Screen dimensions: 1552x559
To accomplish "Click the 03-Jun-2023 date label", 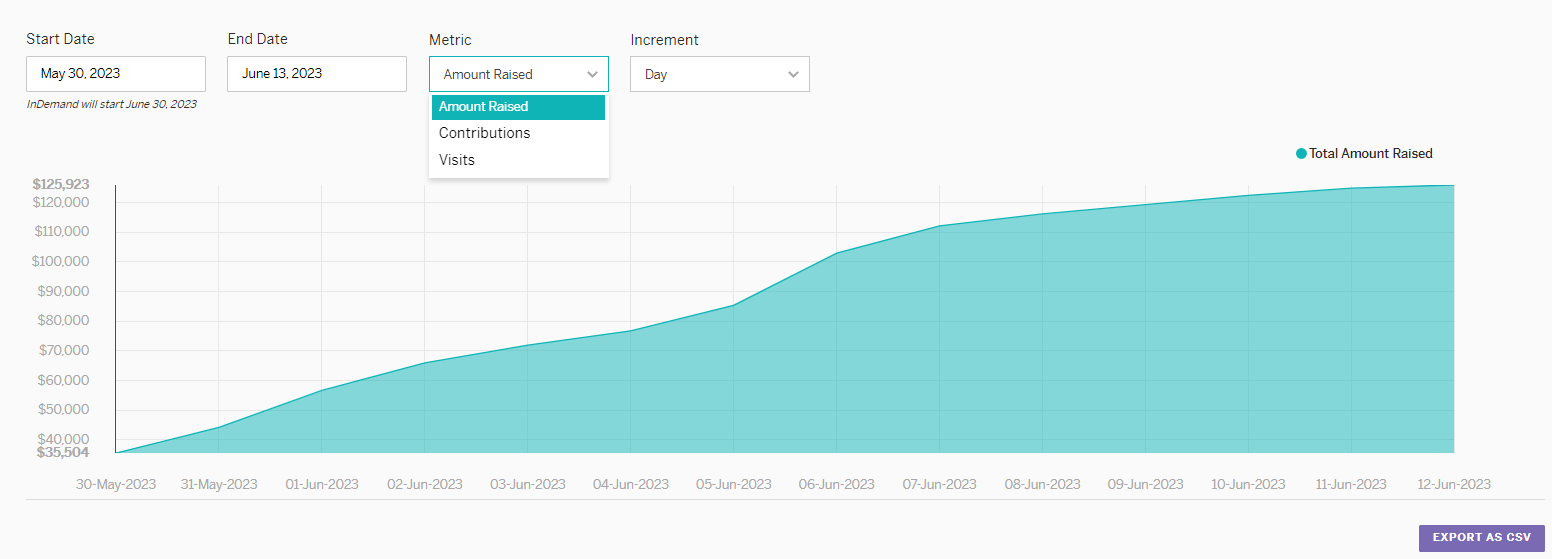I will point(527,484).
